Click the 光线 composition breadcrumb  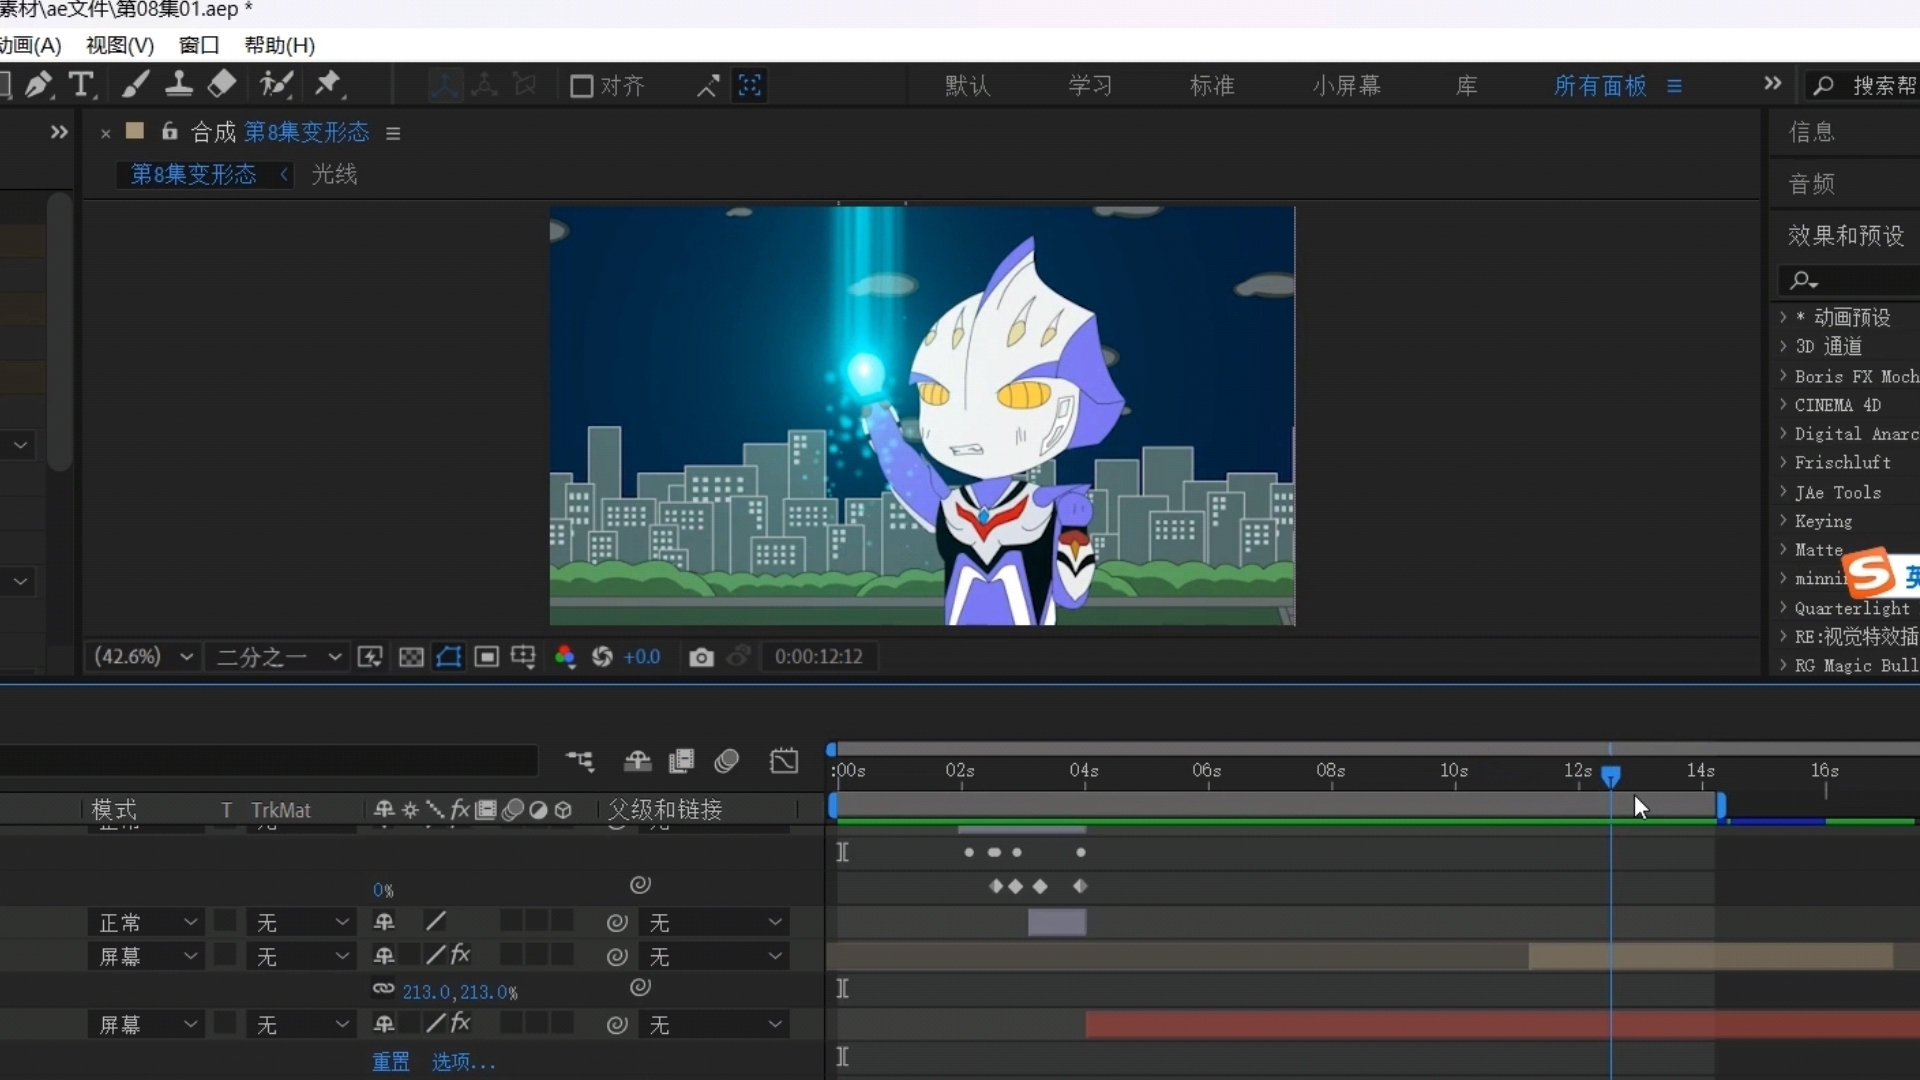tap(334, 175)
